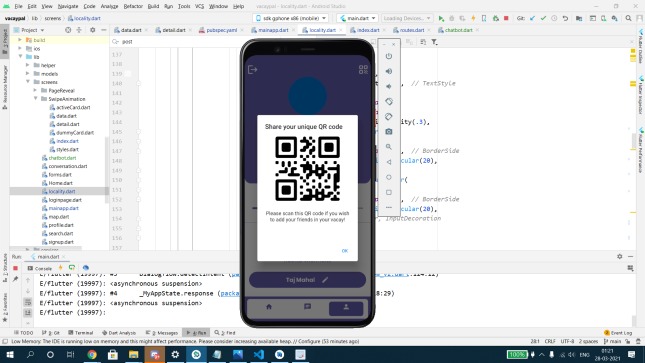Open File Explorer from the taskbar
The width and height of the screenshot is (645, 363).
133,354
